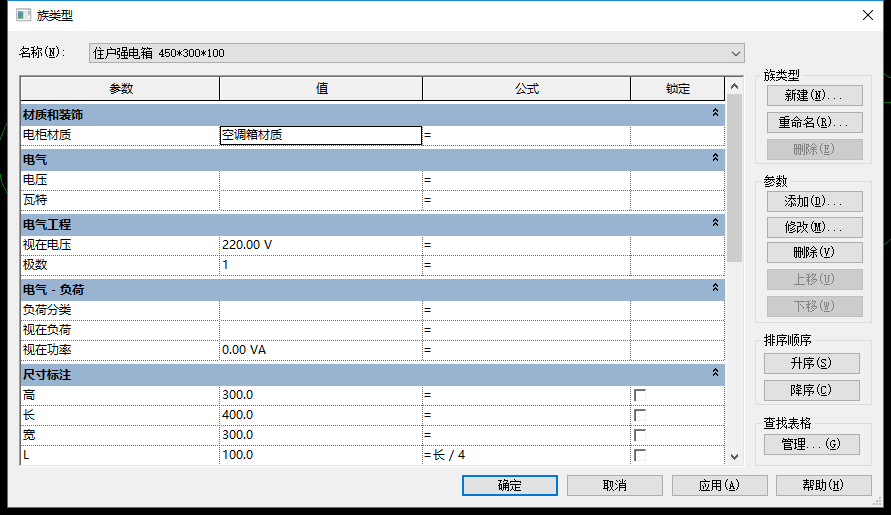Click the 视在功率 value 0.00 VA

coord(320,350)
